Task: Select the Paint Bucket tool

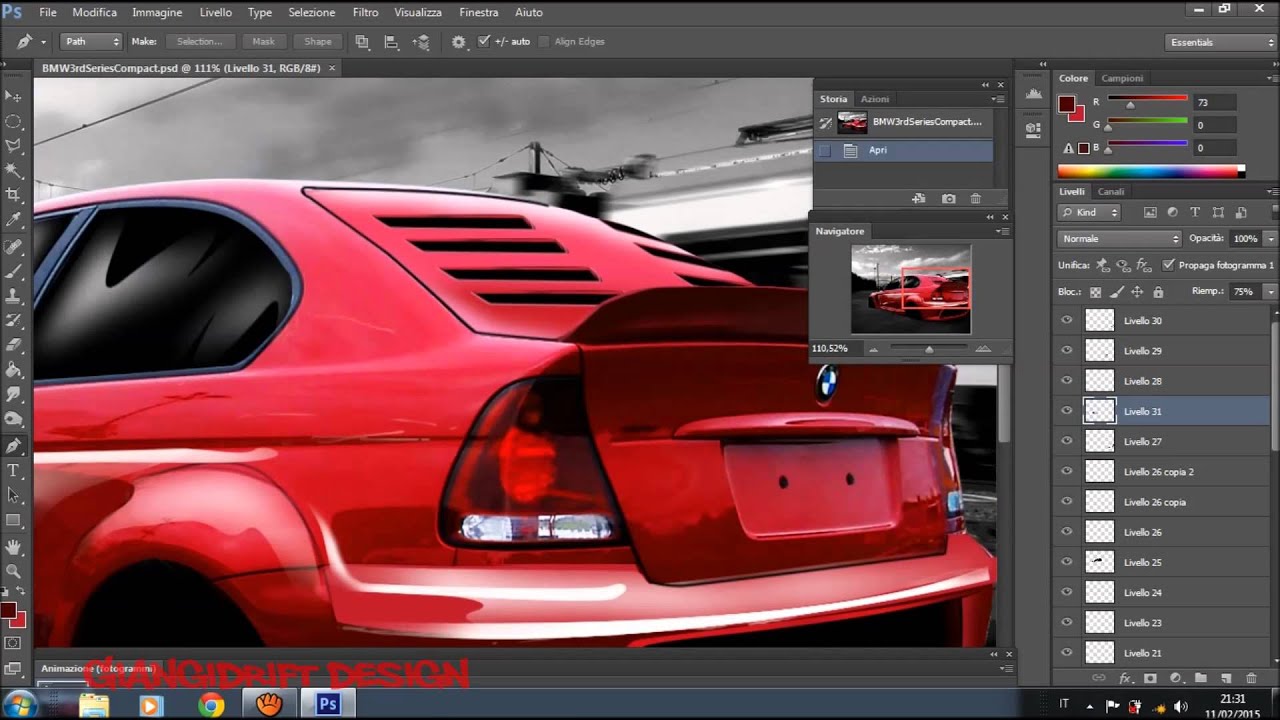Action: point(14,371)
